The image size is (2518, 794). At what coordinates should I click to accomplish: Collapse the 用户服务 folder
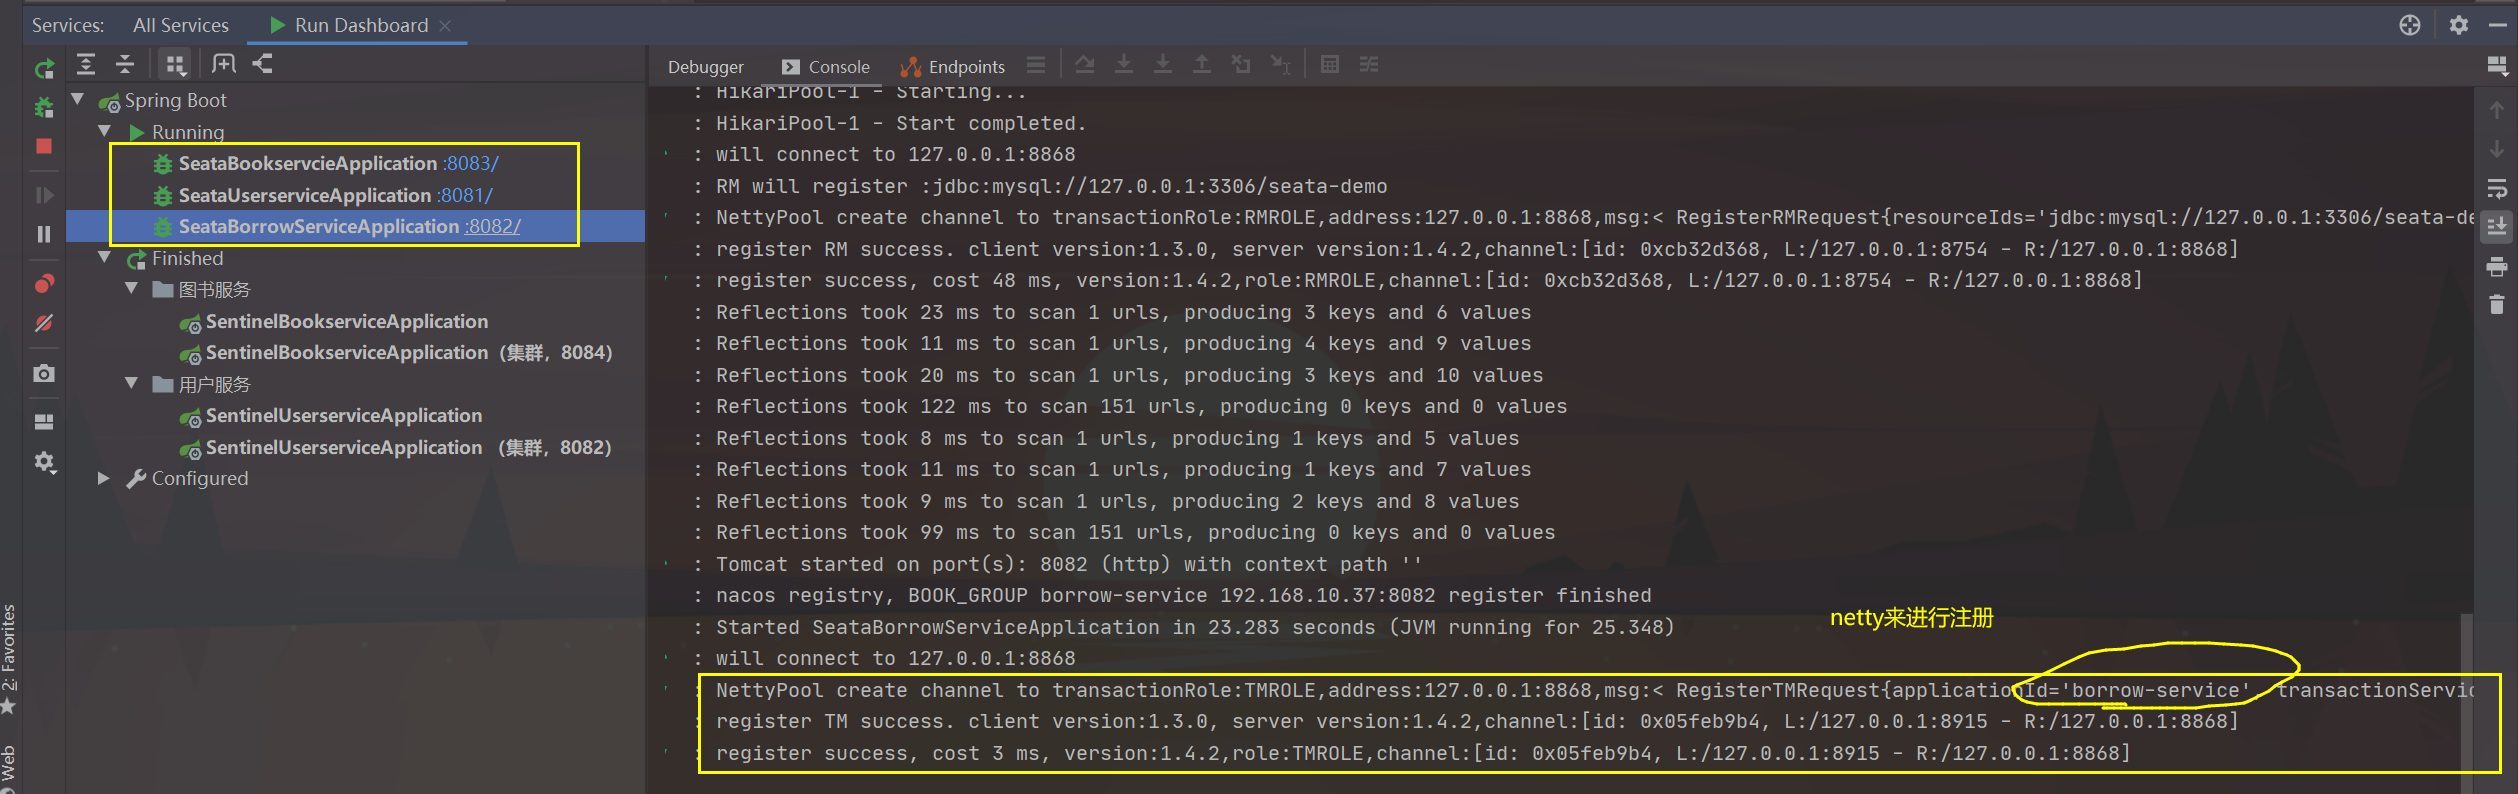click(132, 383)
